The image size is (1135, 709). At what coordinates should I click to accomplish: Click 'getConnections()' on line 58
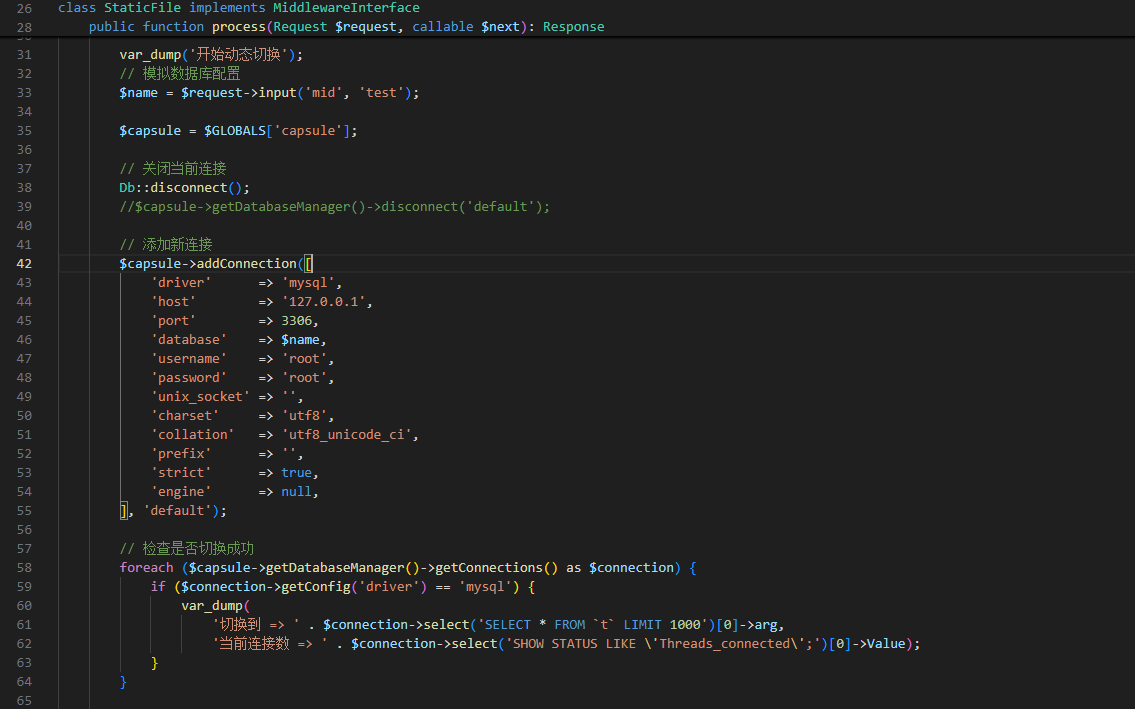497,568
